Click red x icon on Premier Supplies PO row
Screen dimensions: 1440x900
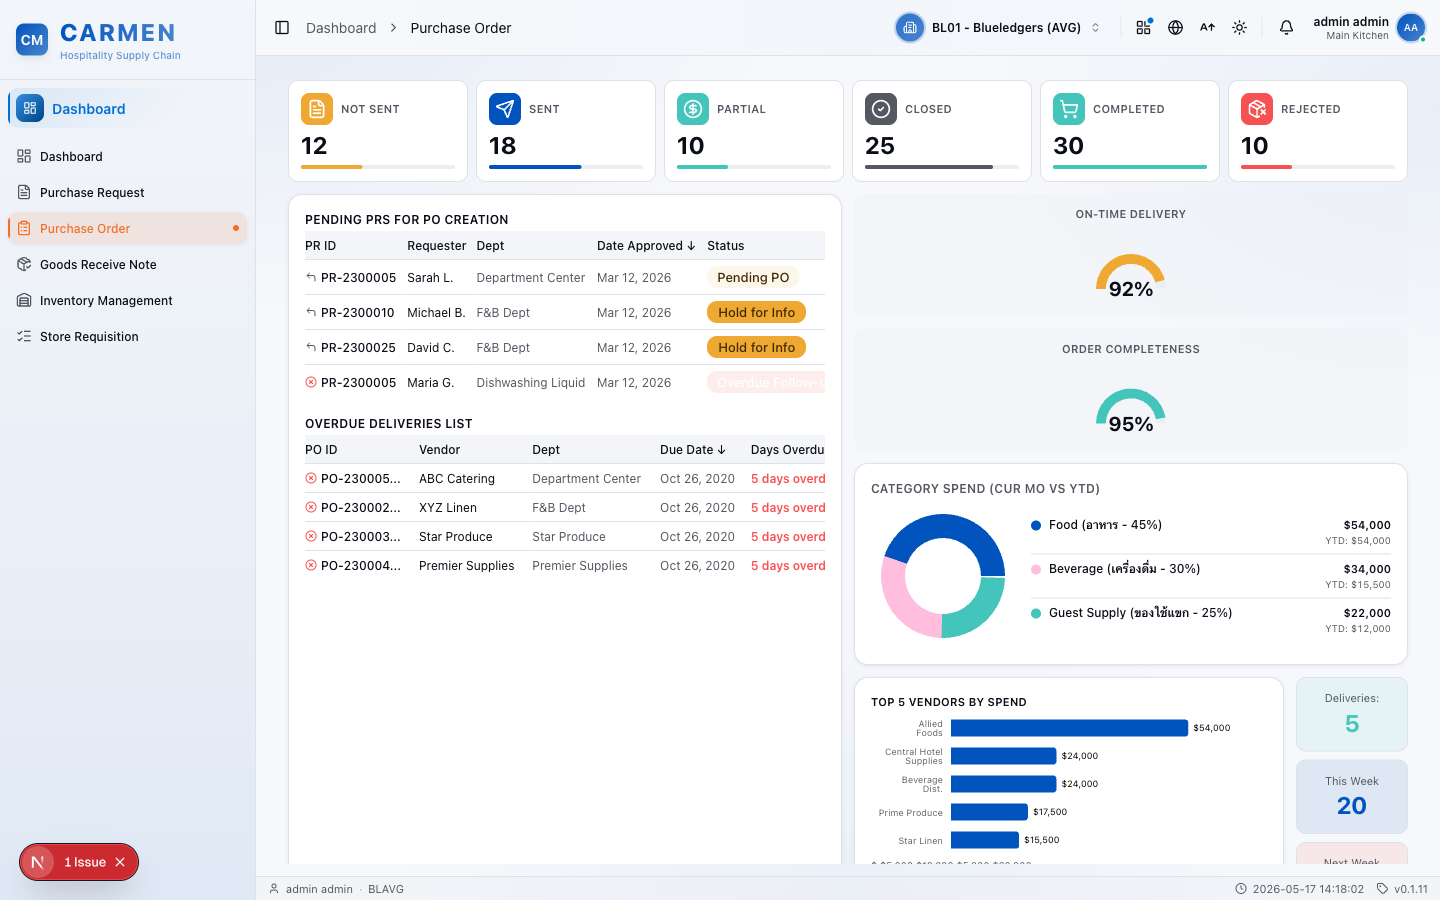pos(311,566)
